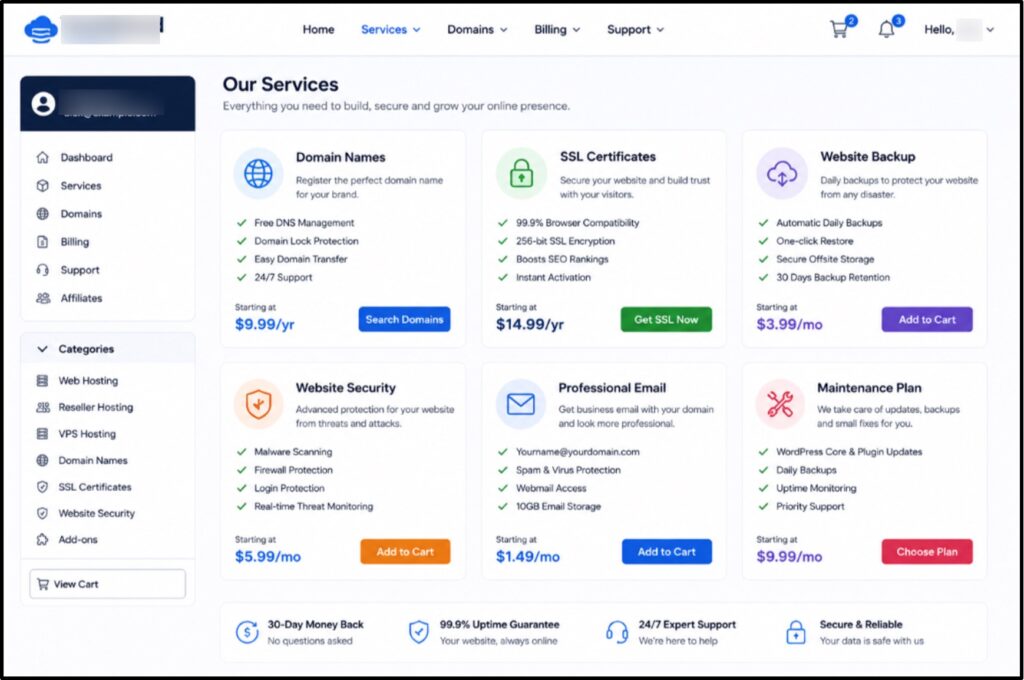Click the Our Services page heading

281,84
